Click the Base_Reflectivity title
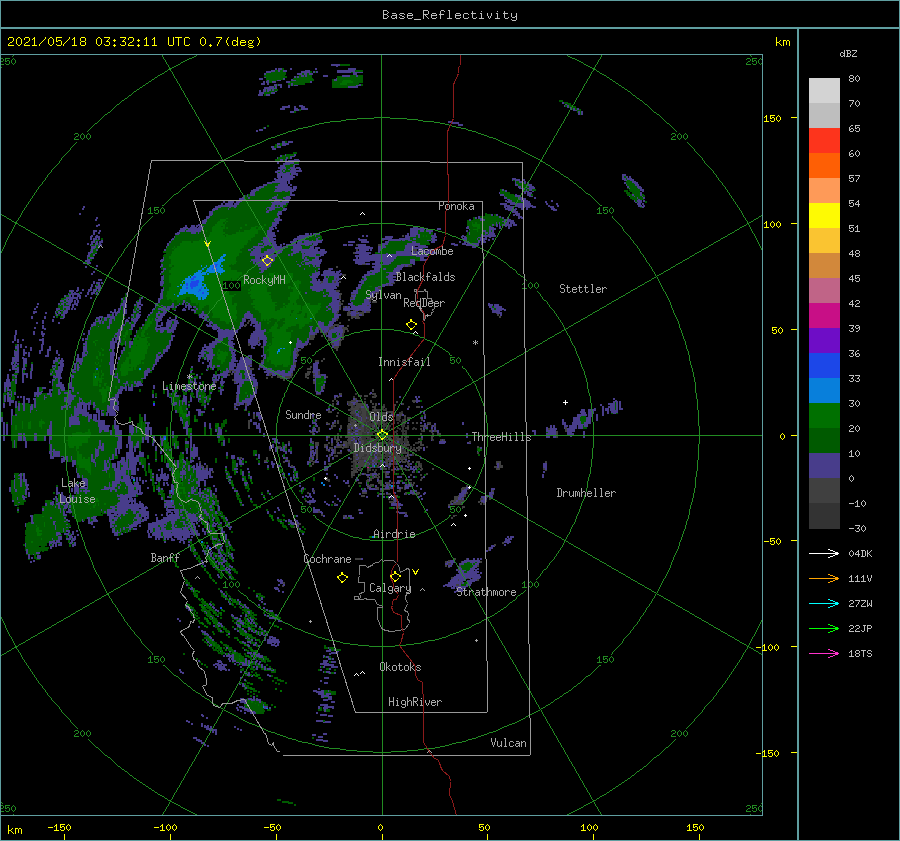The height and width of the screenshot is (841, 900). tap(450, 15)
